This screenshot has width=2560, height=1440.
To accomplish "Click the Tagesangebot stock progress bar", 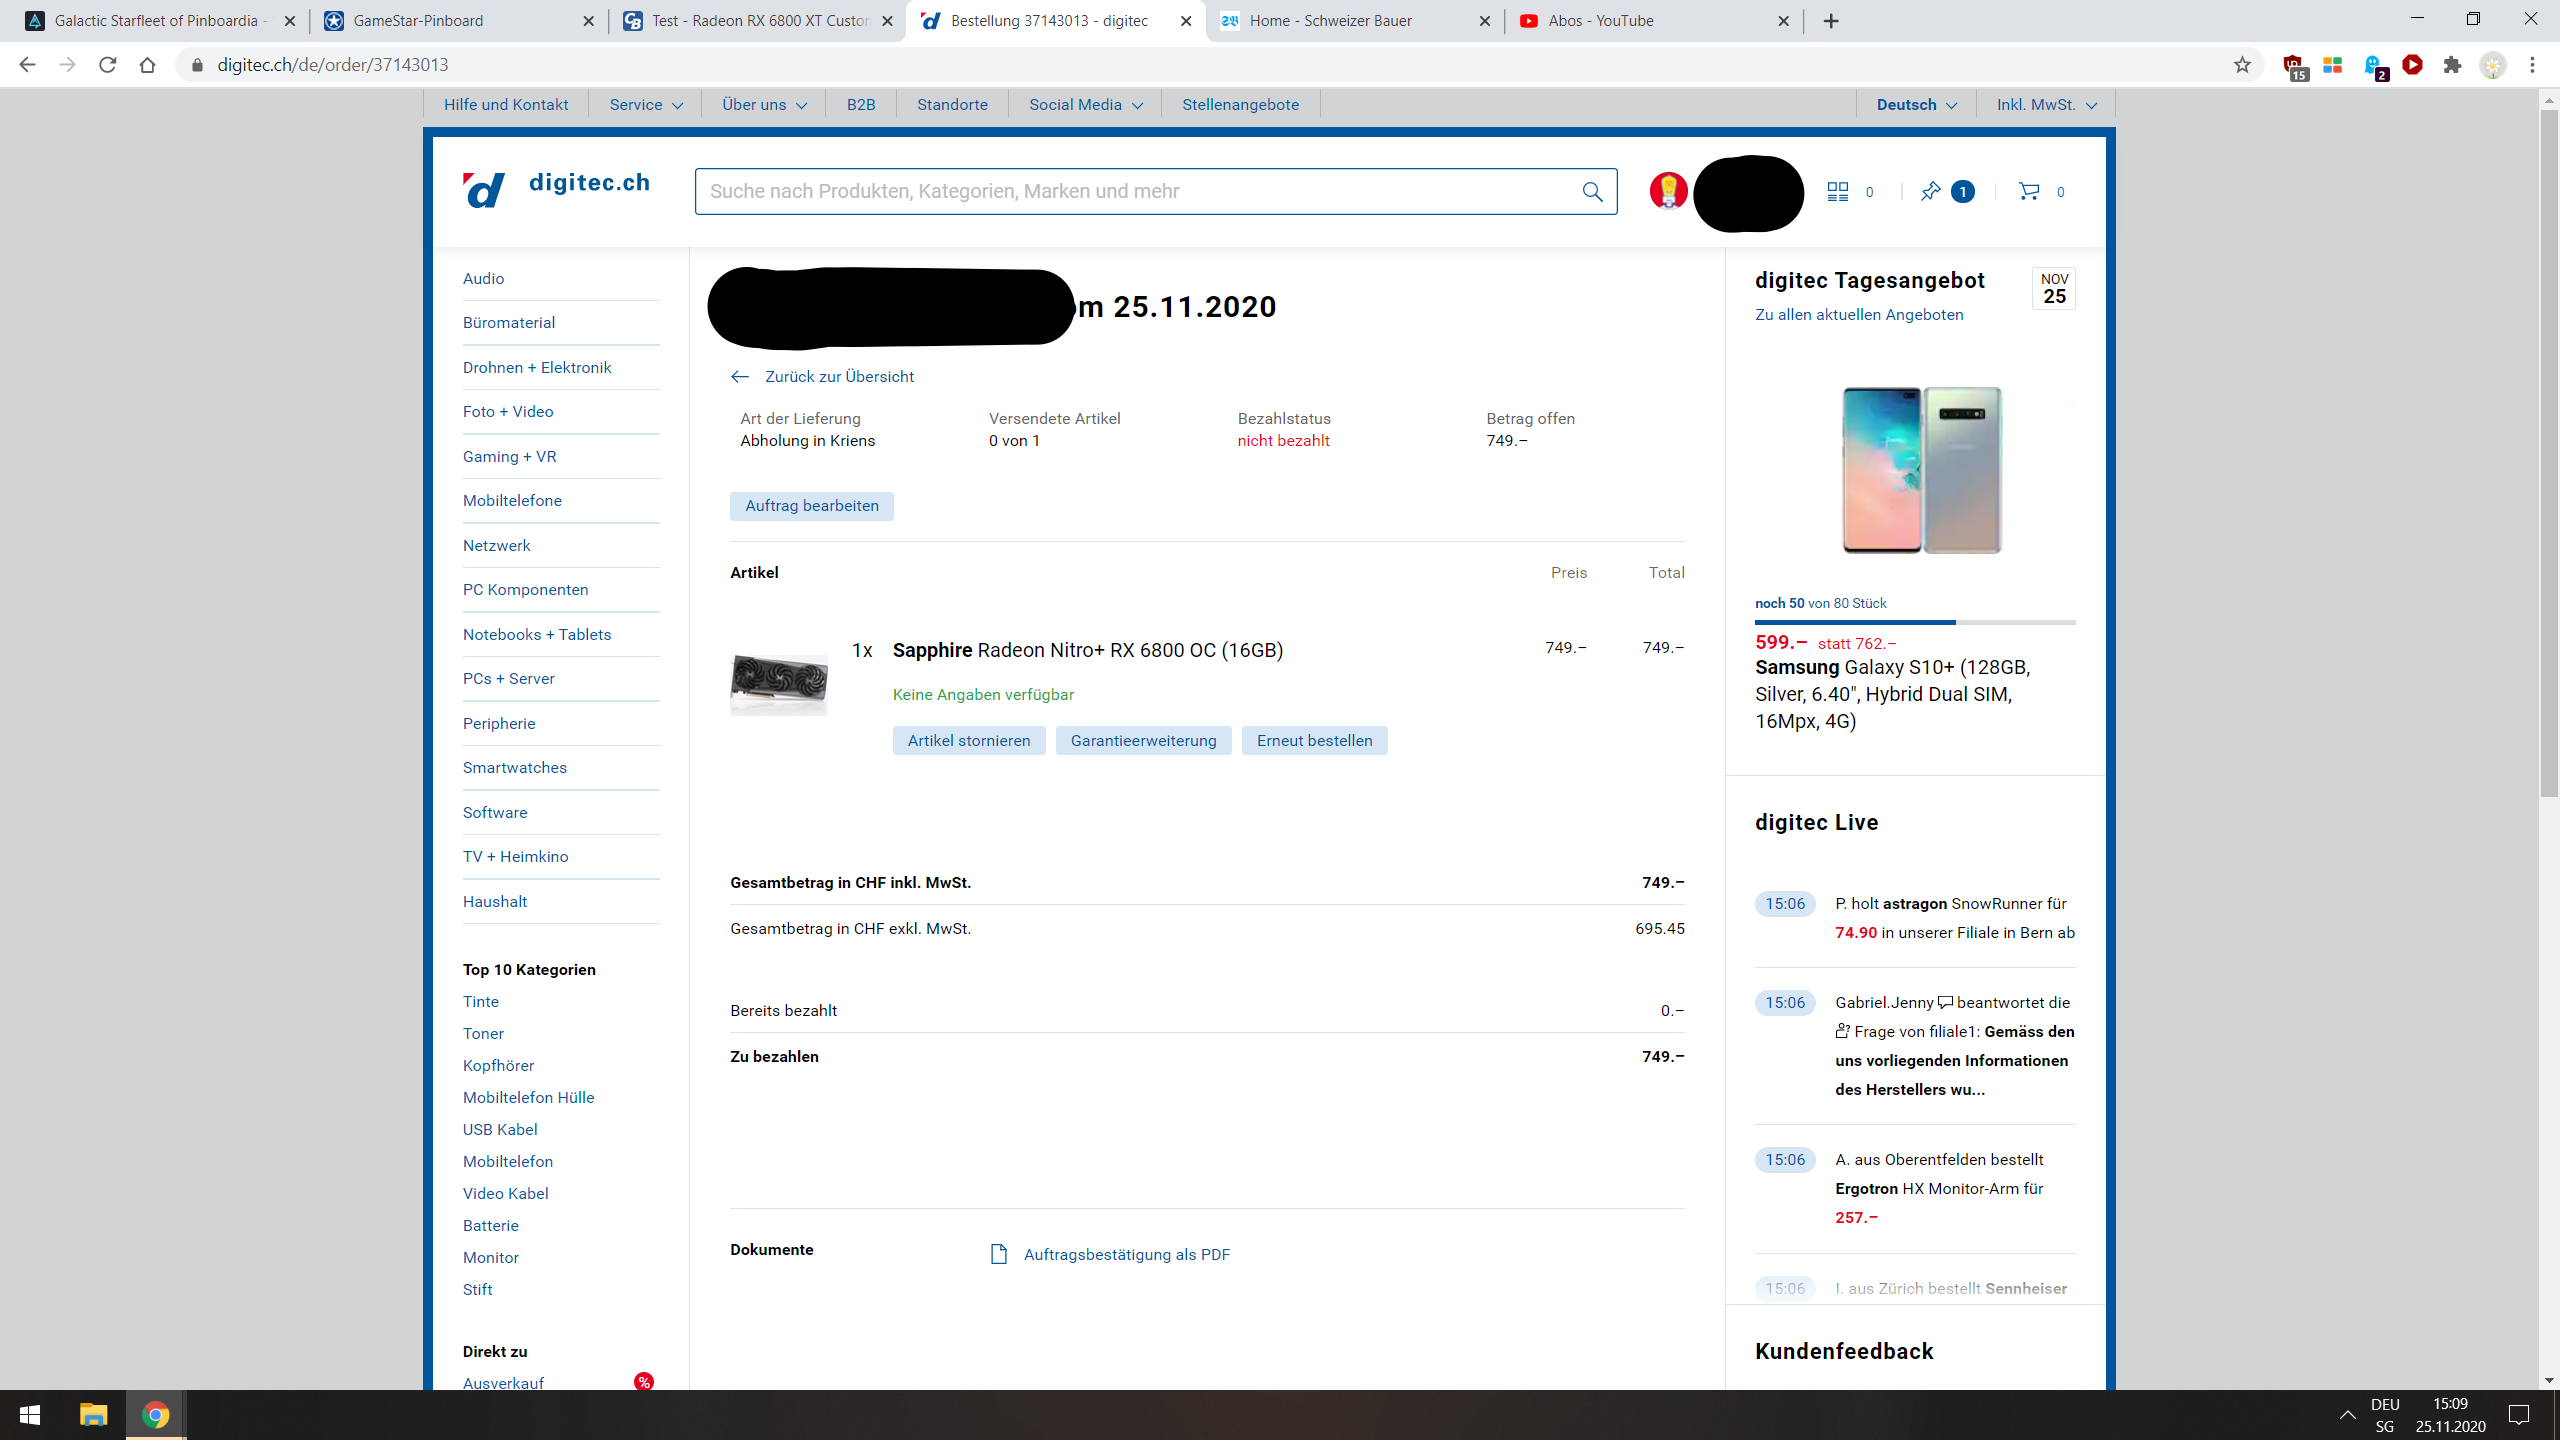I will click(1914, 622).
